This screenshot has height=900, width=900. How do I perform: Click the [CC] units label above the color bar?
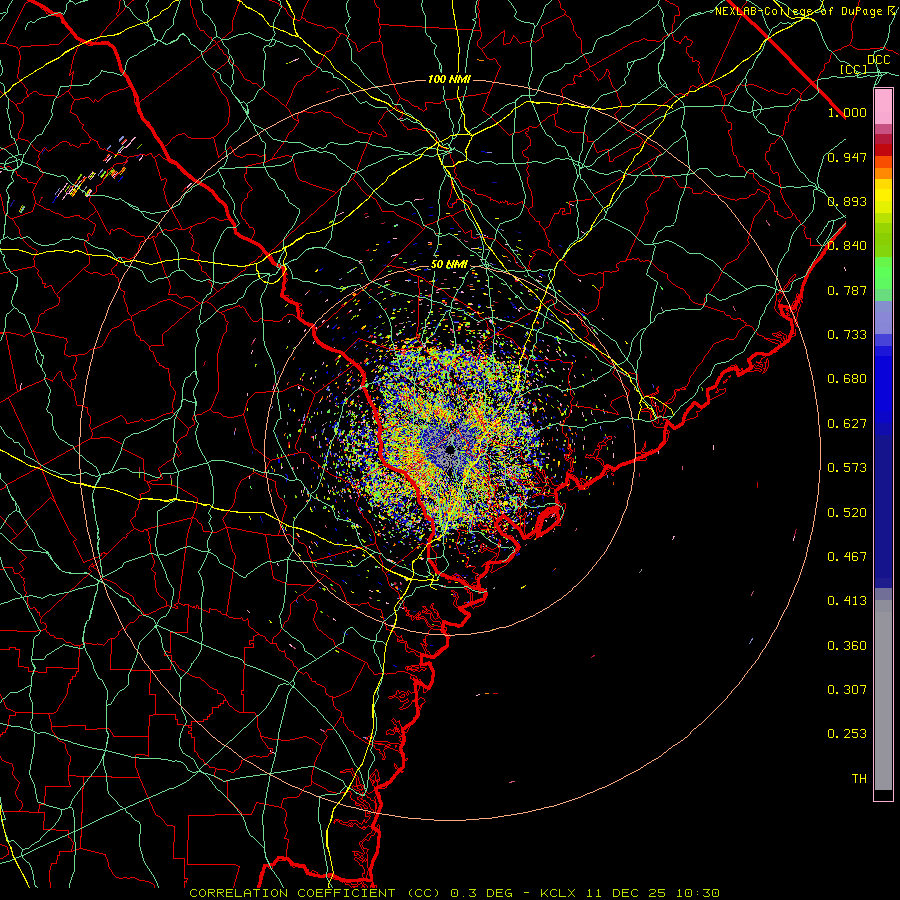pyautogui.click(x=853, y=69)
